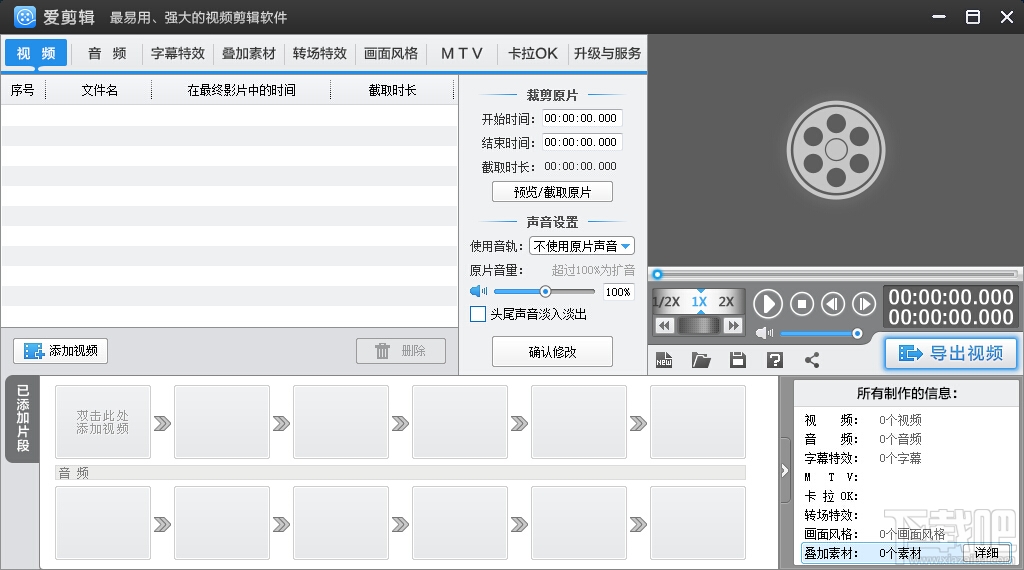The width and height of the screenshot is (1024, 570).
Task: Click the 原片音量 volume slider
Action: coord(545,291)
